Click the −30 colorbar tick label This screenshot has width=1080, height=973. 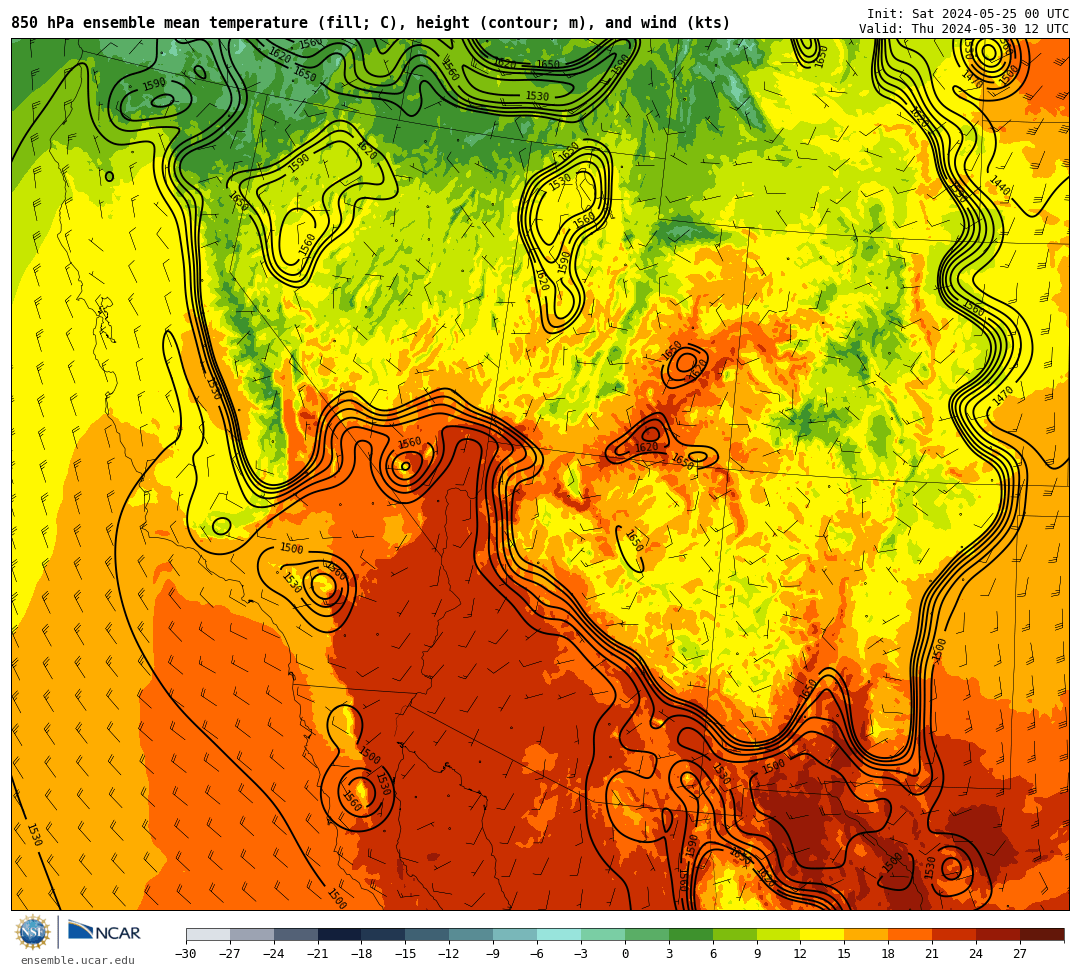pos(186,954)
